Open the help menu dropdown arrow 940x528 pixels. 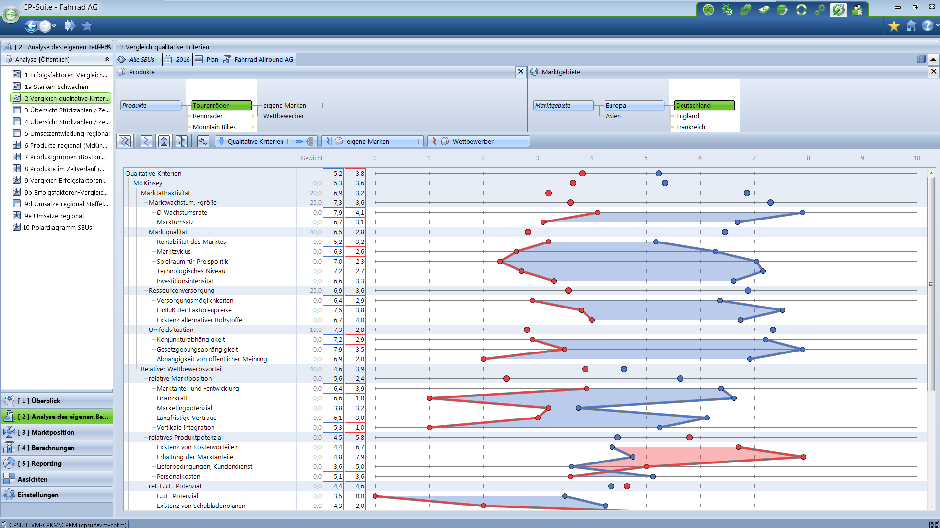click(x=936, y=26)
